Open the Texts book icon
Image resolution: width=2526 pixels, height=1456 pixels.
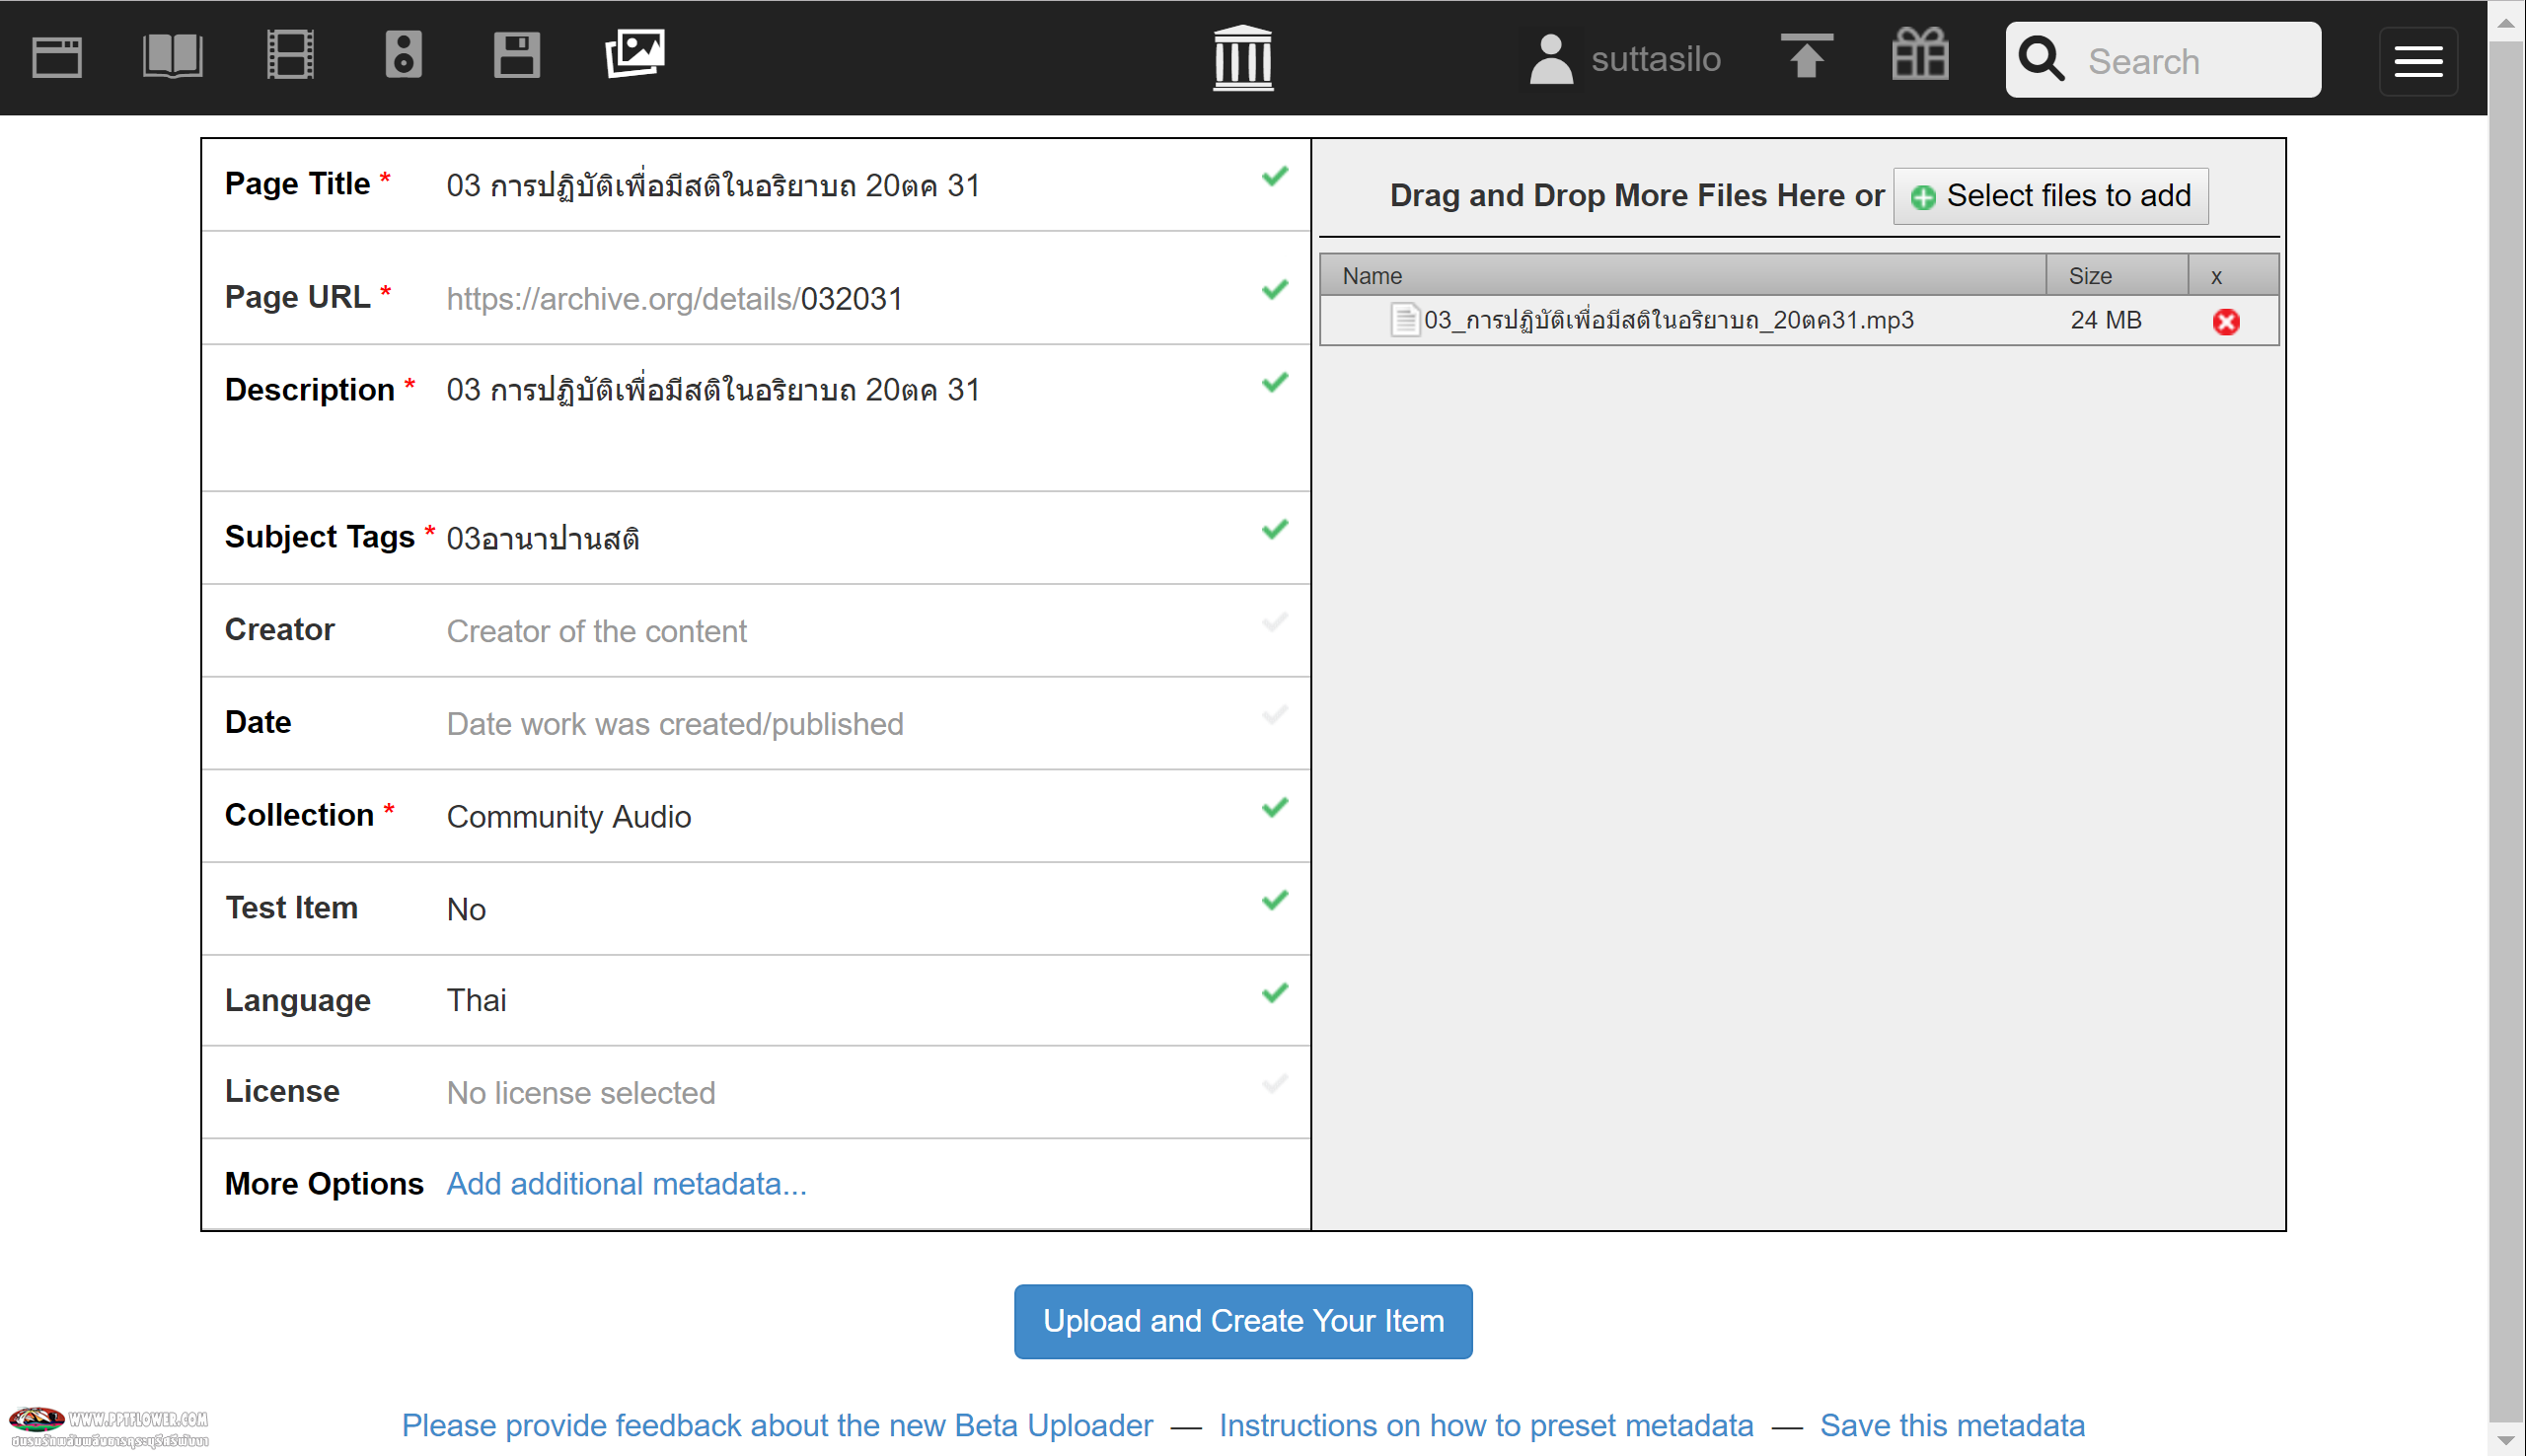(x=173, y=57)
